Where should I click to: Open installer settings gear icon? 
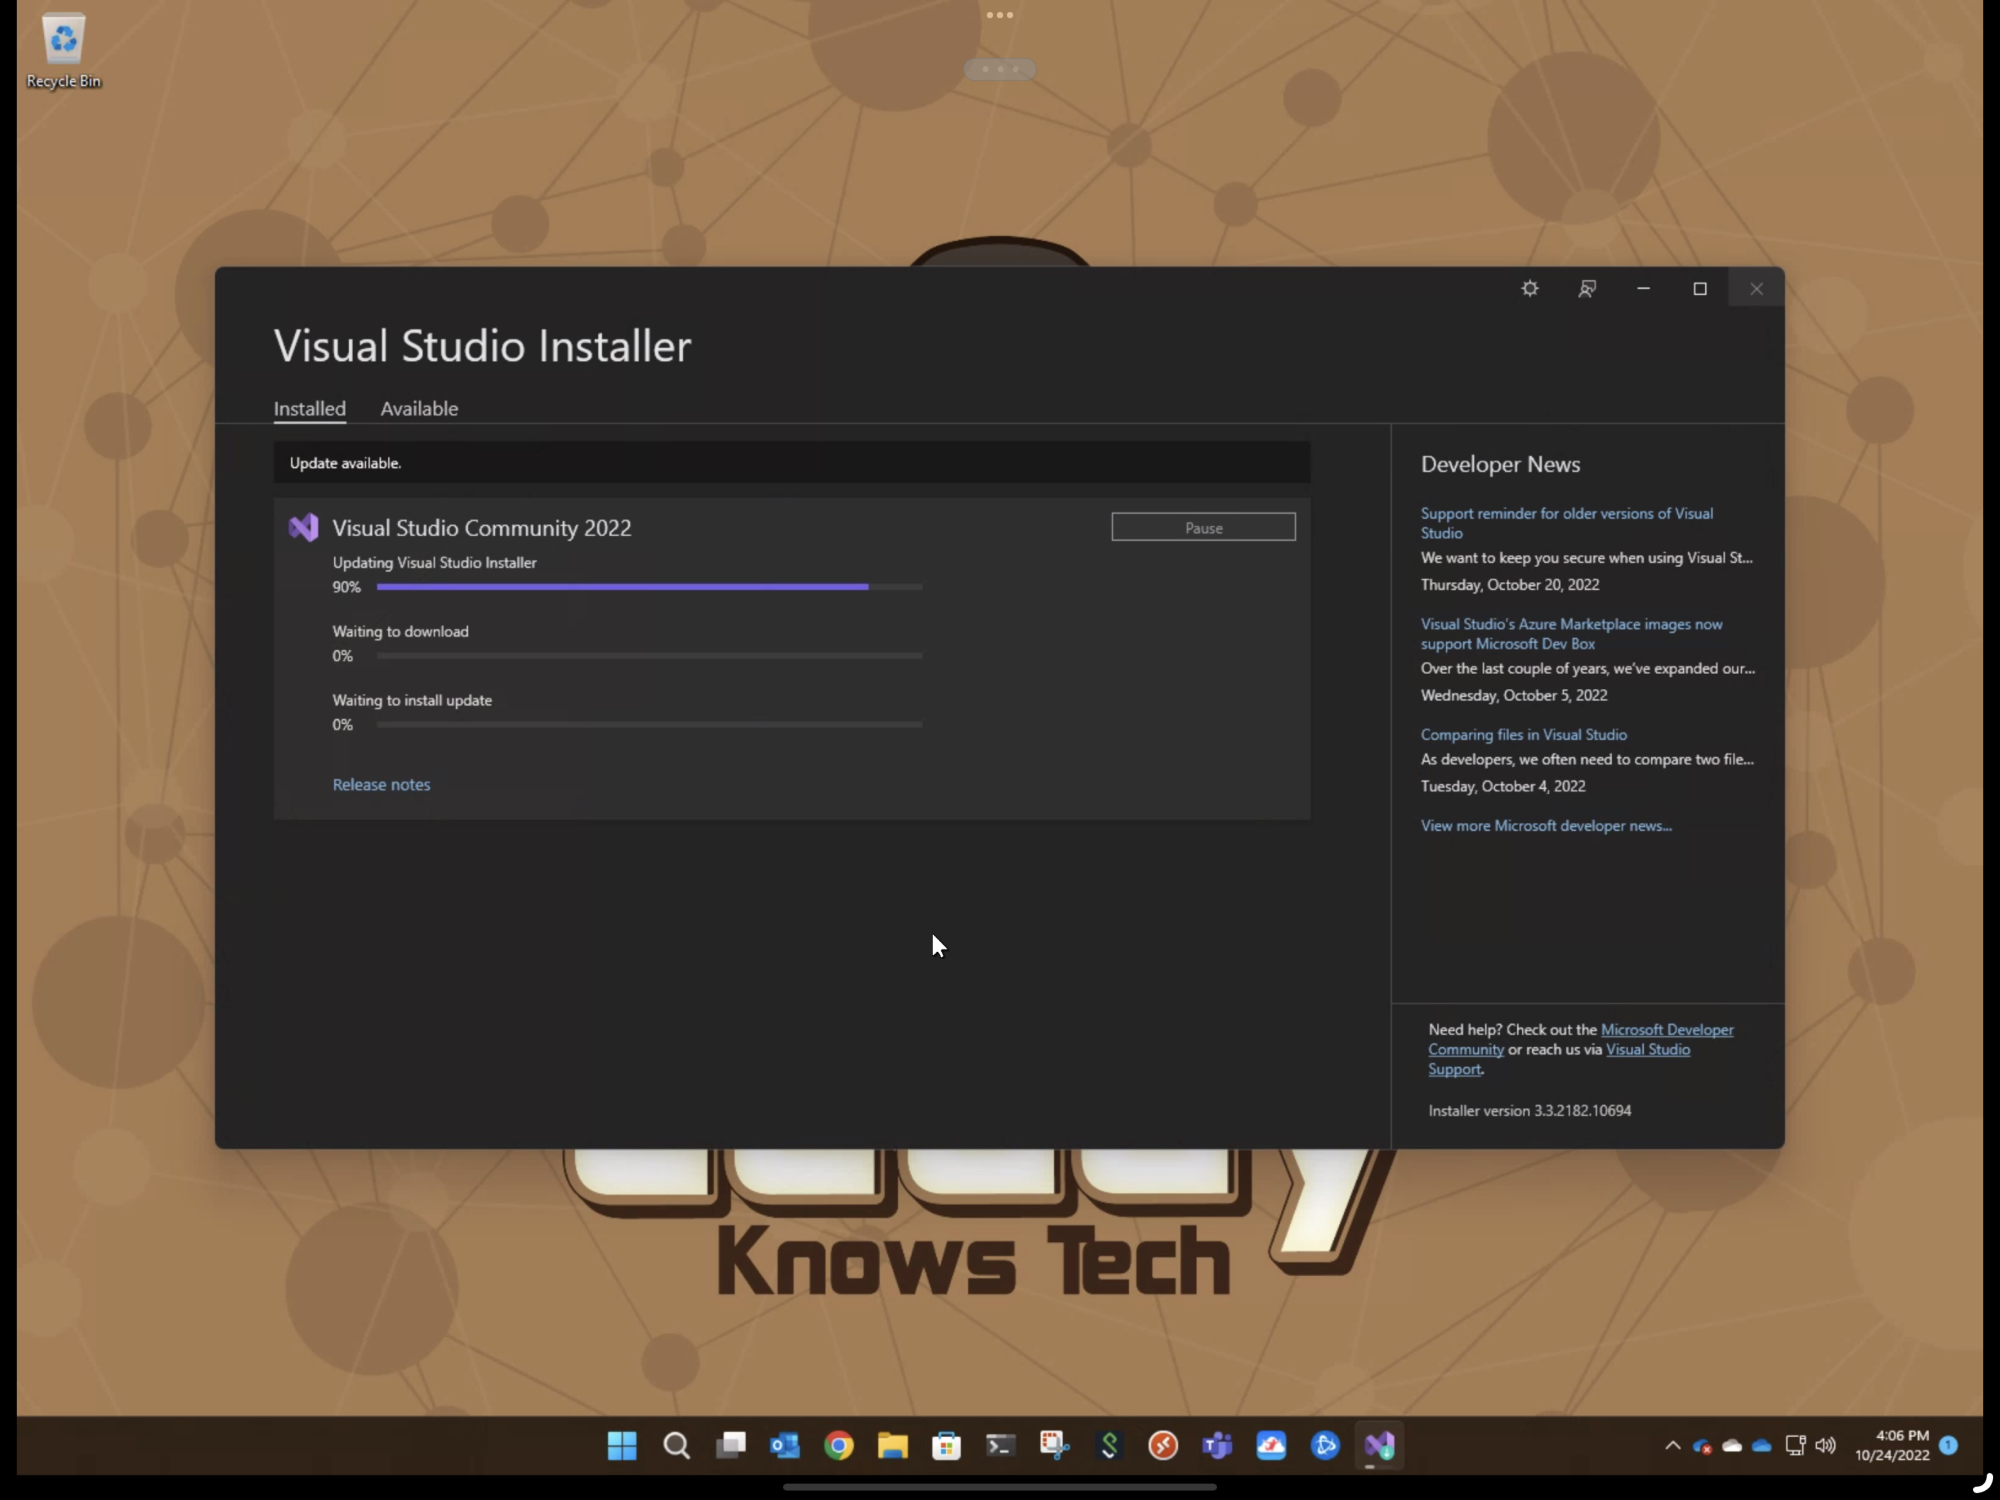1529,289
